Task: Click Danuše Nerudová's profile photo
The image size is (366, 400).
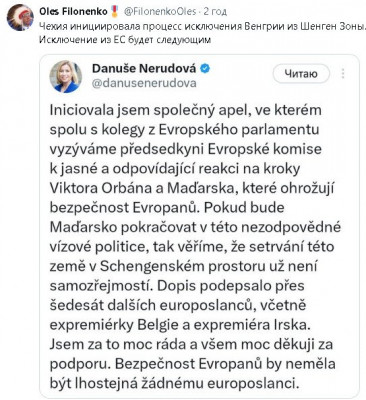Action: pos(66,76)
